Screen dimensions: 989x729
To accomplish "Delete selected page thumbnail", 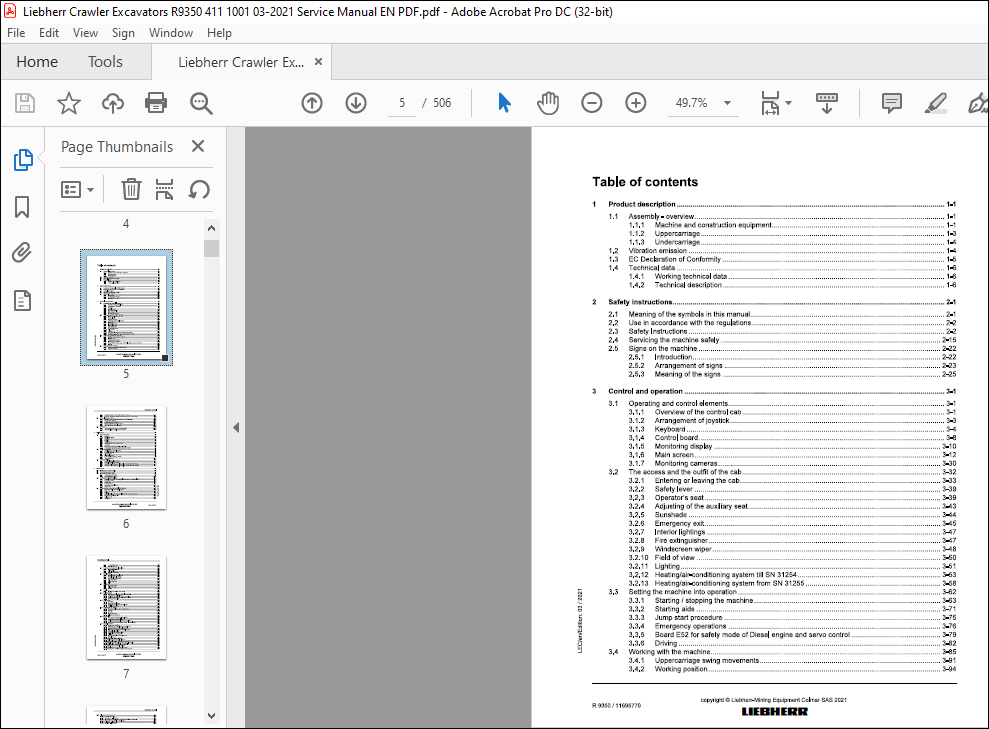I will (131, 189).
